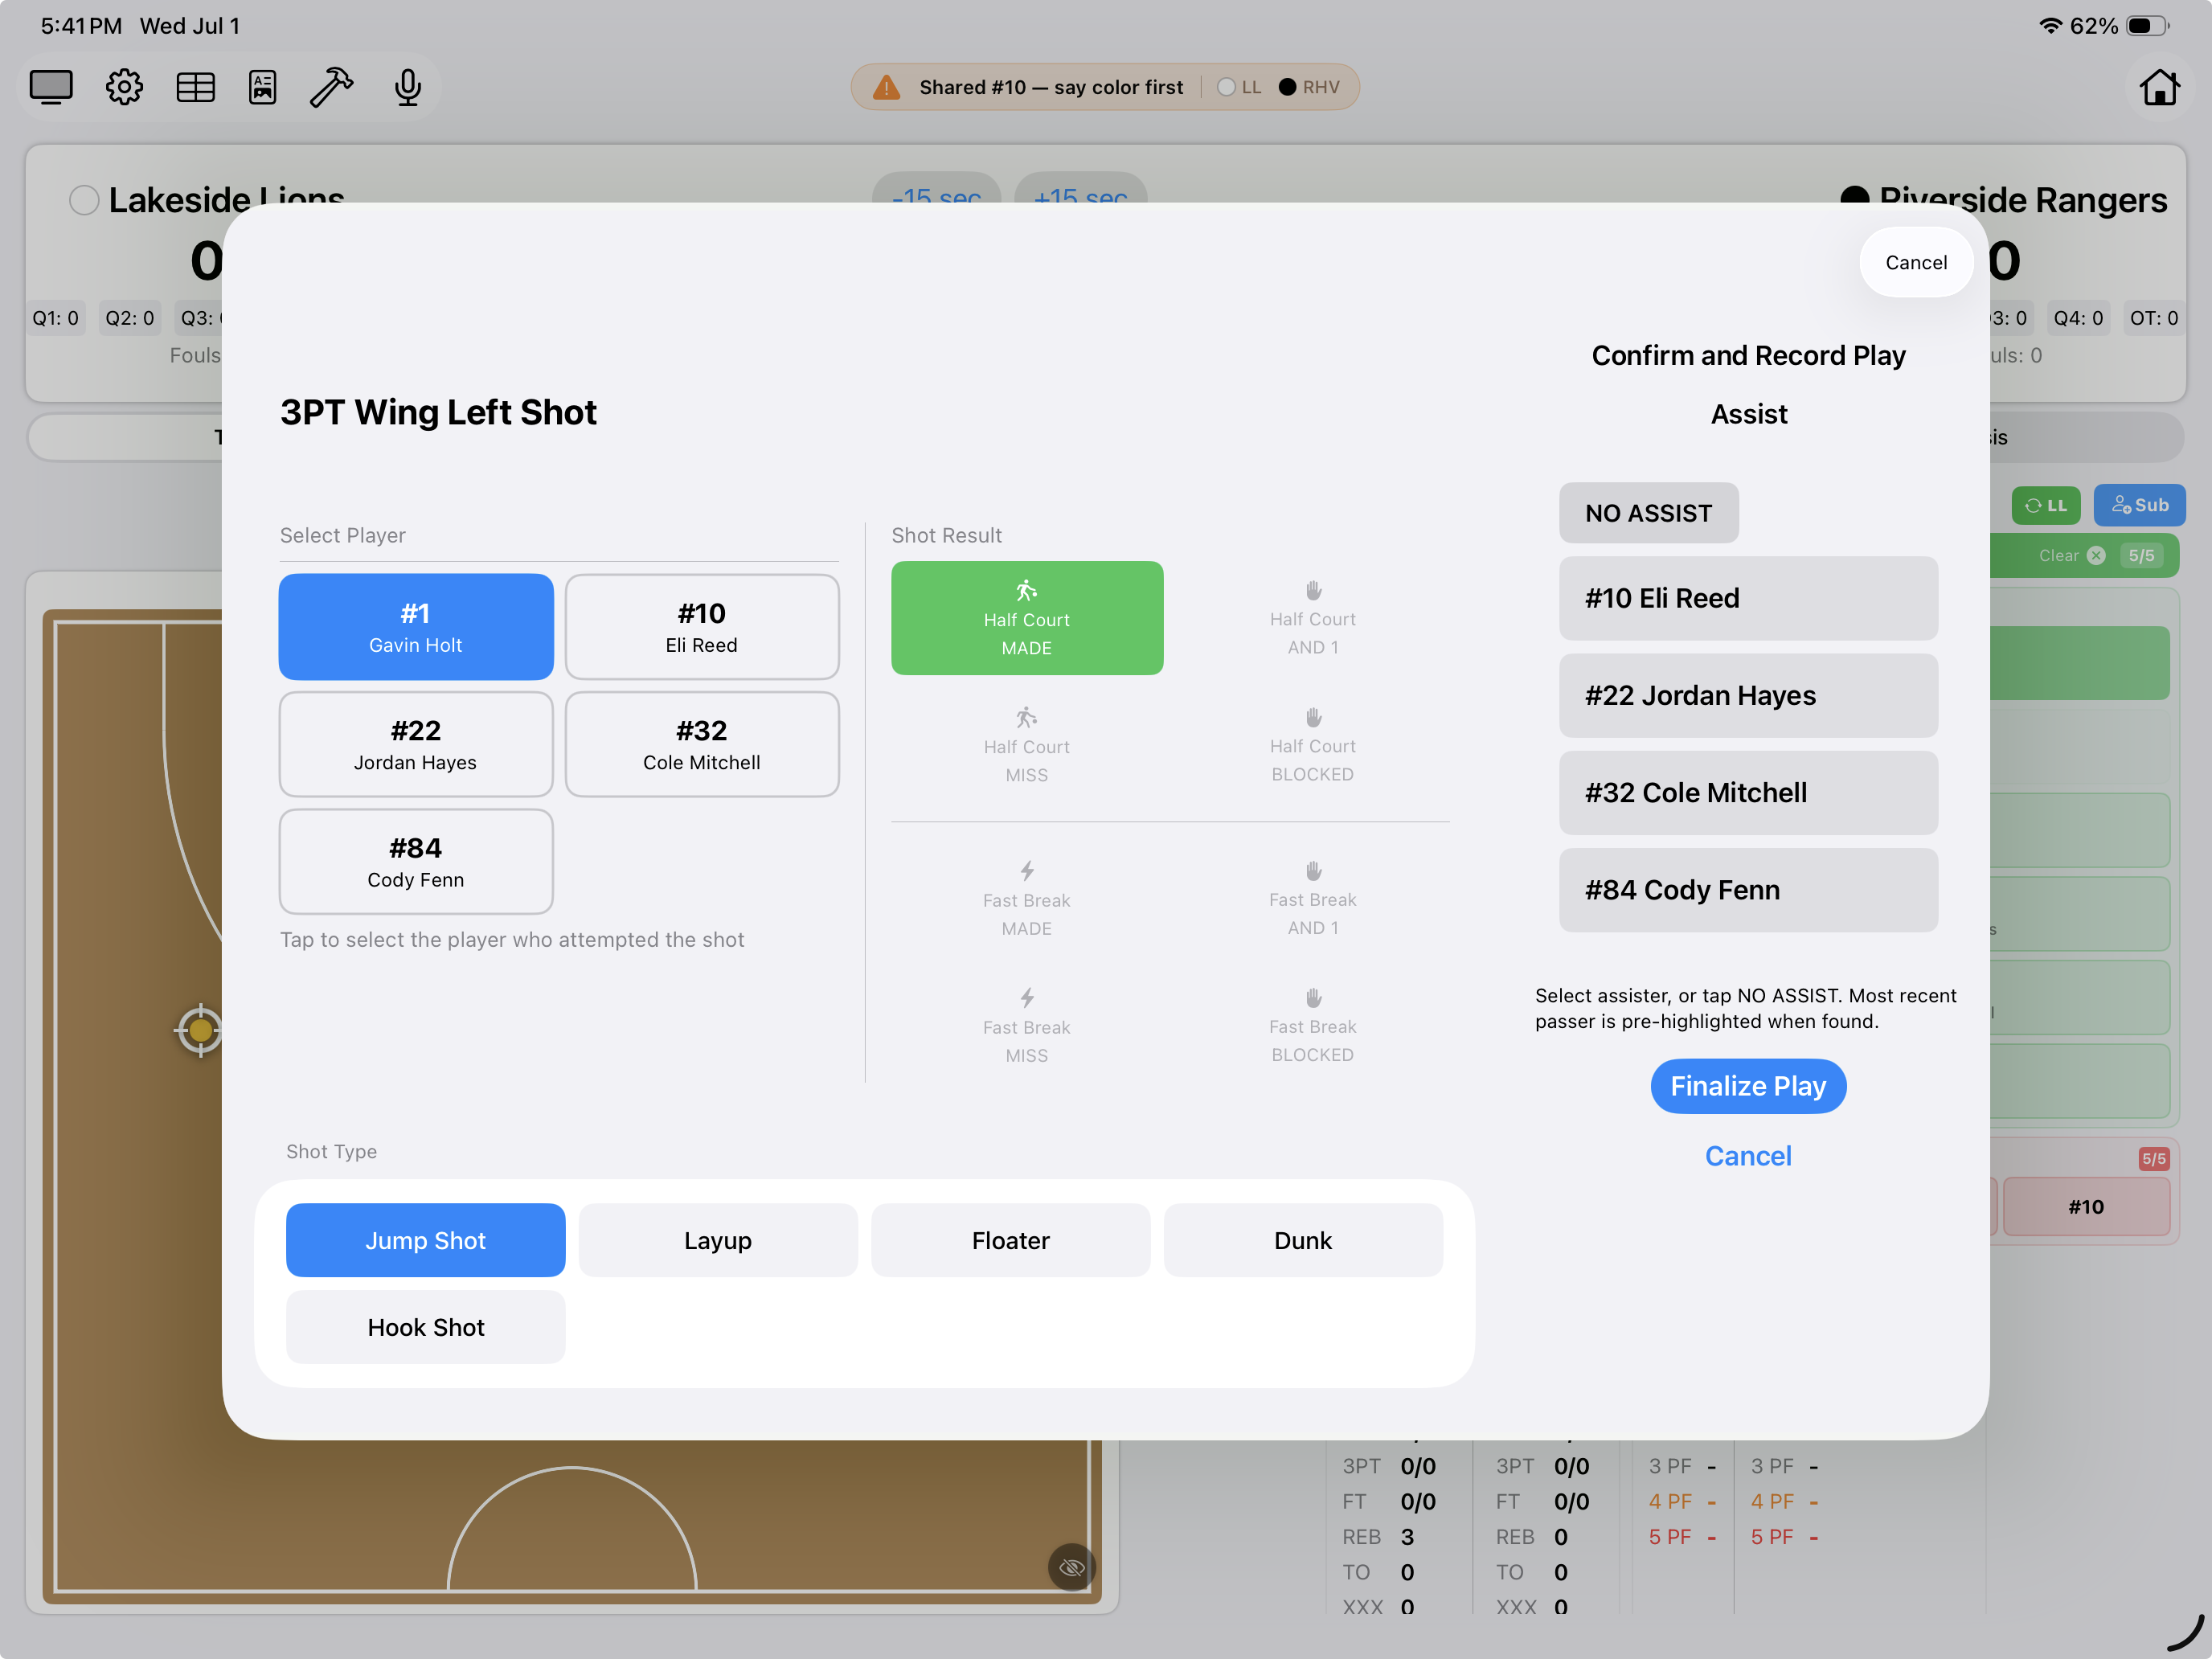Choose #22 Jordan Hayes as assister

1748,695
